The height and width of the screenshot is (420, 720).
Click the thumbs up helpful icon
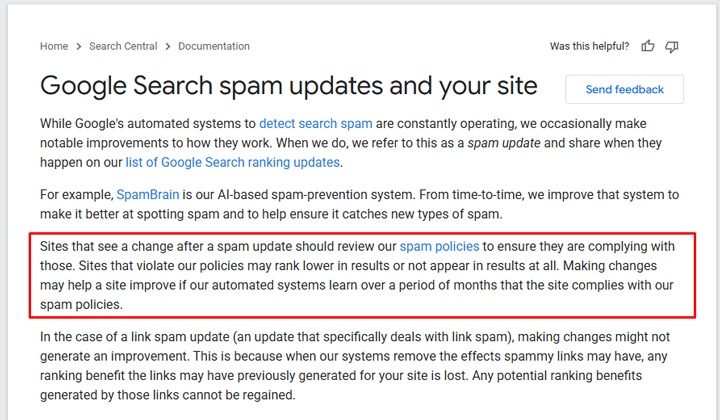coord(648,46)
